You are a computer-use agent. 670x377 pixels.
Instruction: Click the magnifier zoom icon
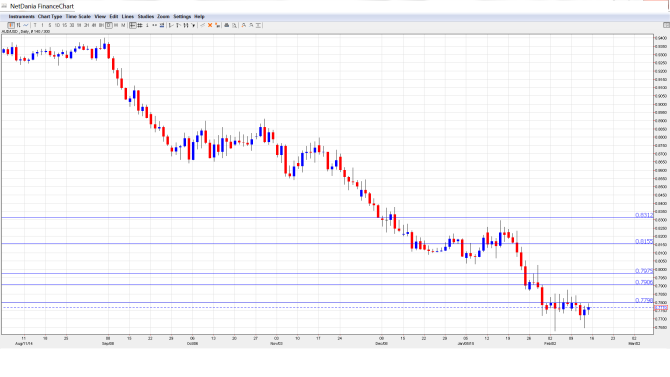coord(234,25)
